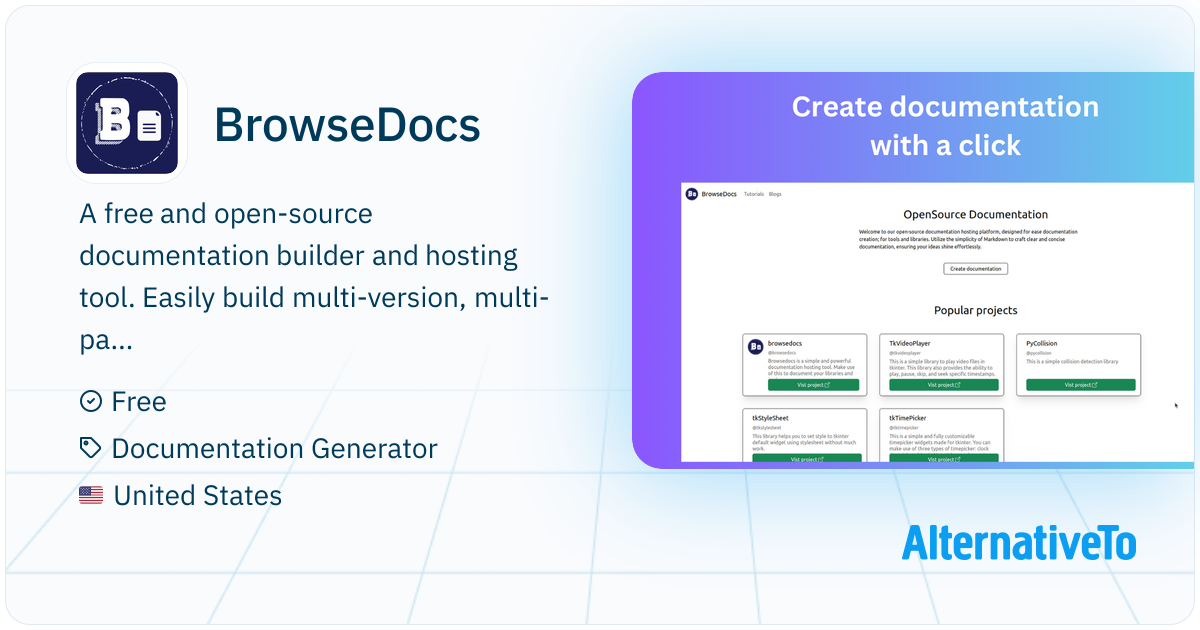Image resolution: width=1200 pixels, height=630 pixels.
Task: Click the BrowseDocs title heading
Action: pyautogui.click(x=347, y=125)
